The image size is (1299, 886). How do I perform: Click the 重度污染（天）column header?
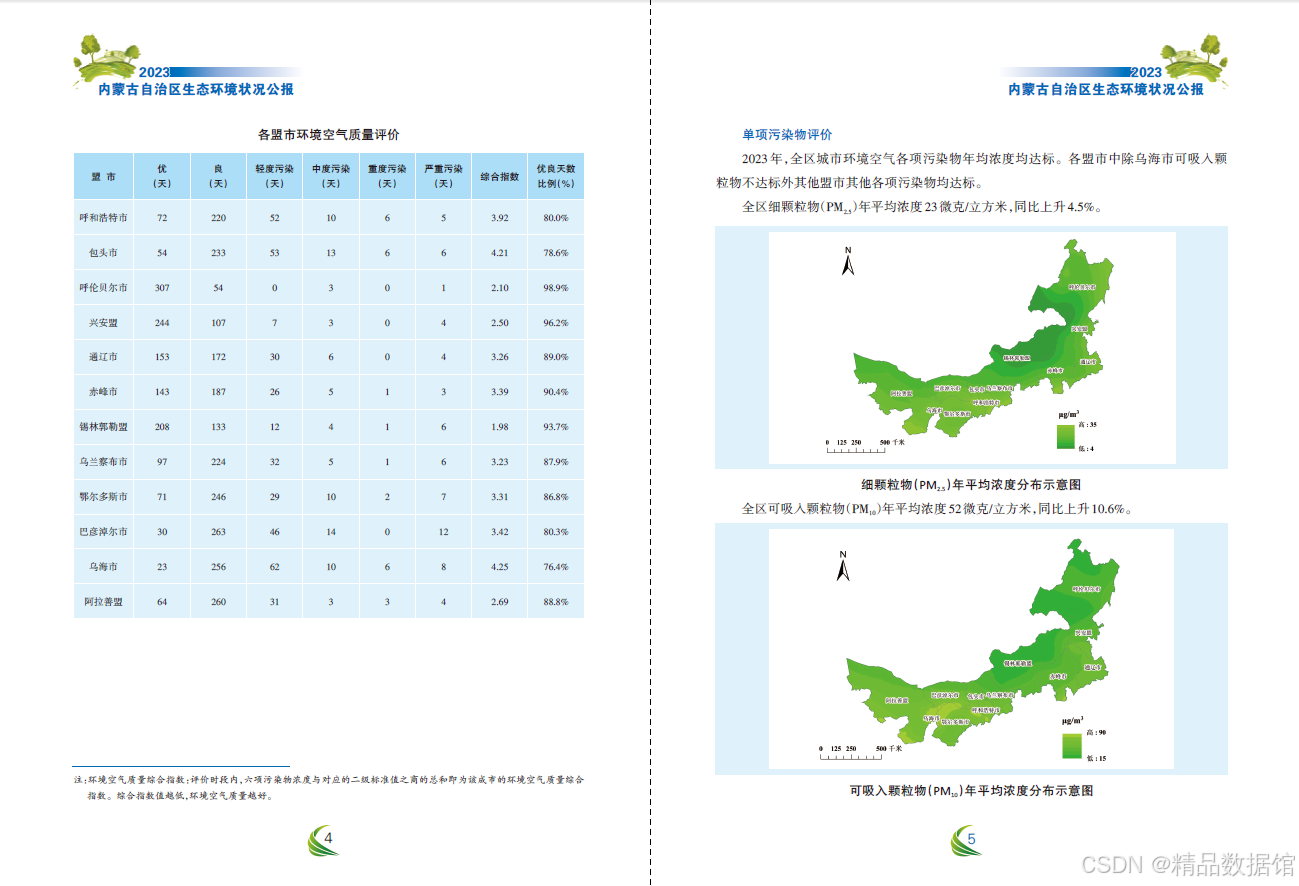point(387,176)
